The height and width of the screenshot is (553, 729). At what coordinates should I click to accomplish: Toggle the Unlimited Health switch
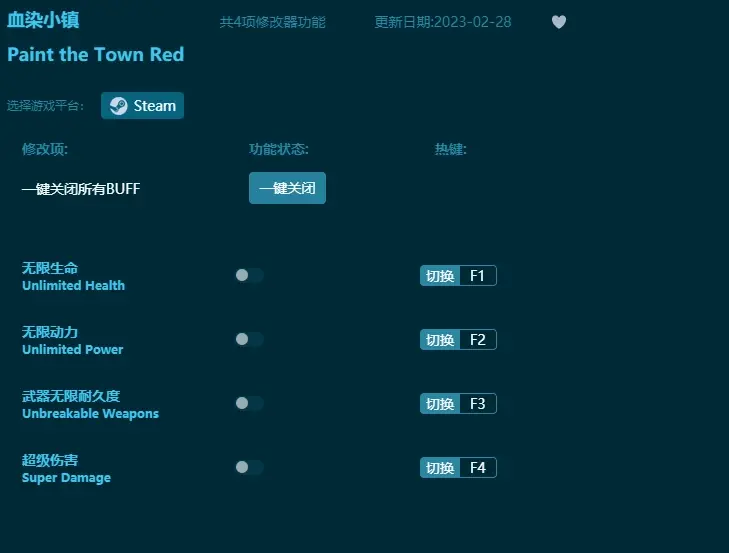click(249, 275)
